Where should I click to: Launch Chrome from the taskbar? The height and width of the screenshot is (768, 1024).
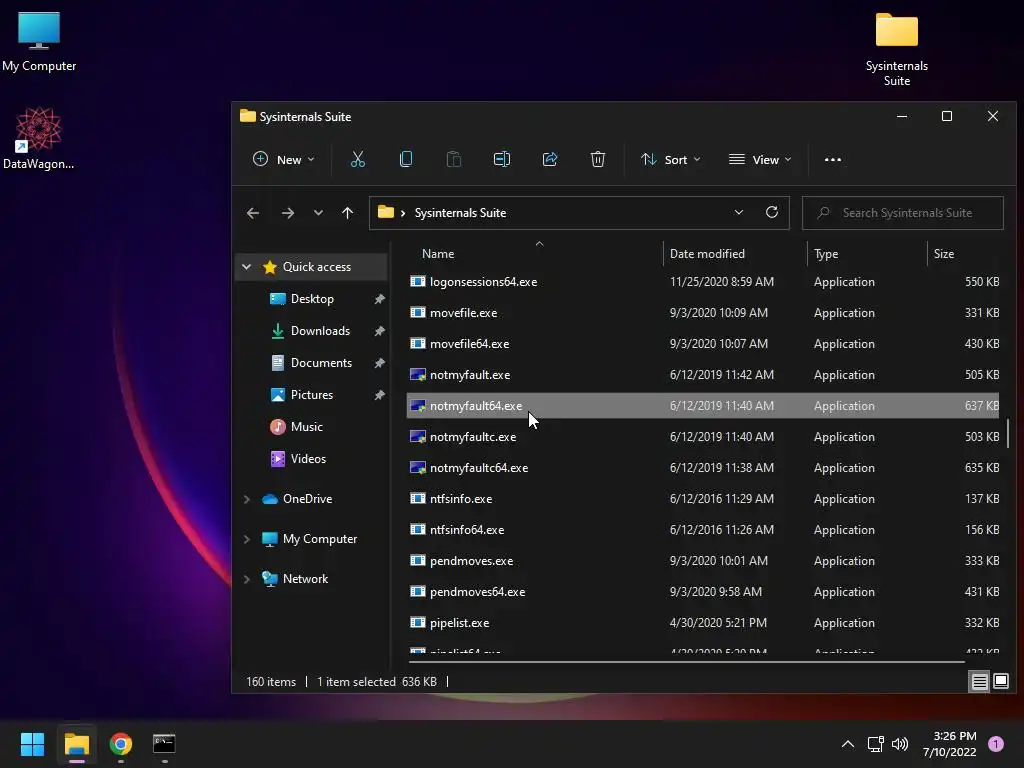(x=121, y=744)
